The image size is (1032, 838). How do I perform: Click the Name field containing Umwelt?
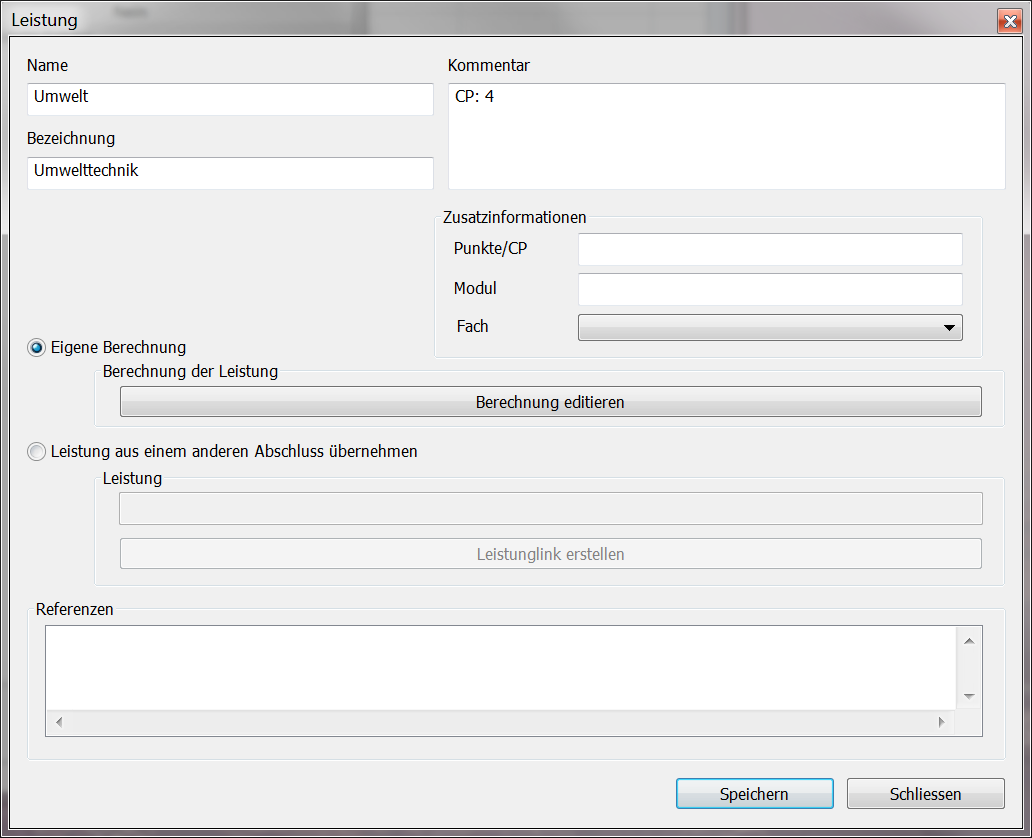[230, 99]
